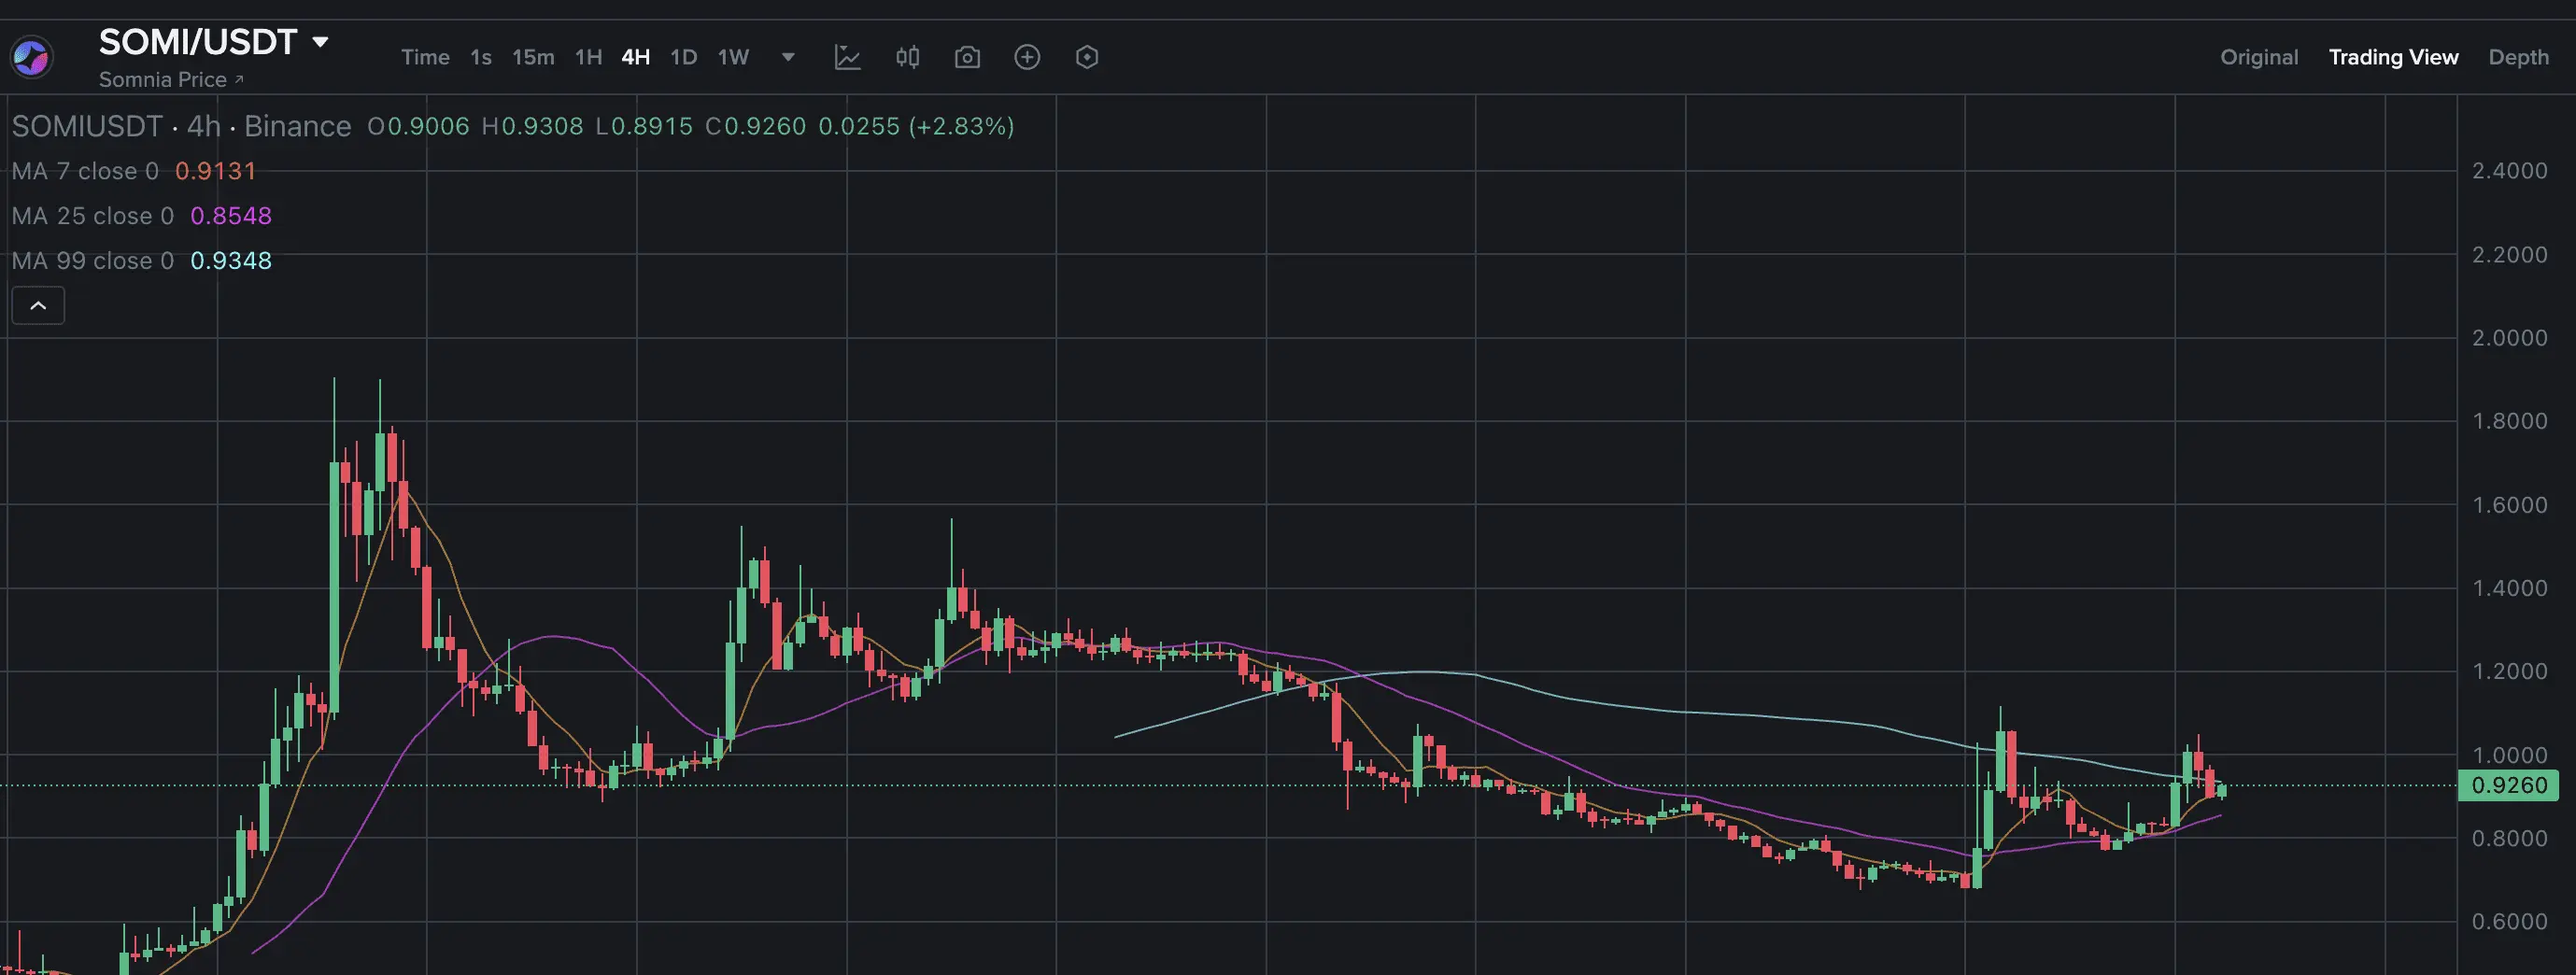Switch to the 15m interval
Image resolution: width=2576 pixels, height=975 pixels.
(x=533, y=57)
